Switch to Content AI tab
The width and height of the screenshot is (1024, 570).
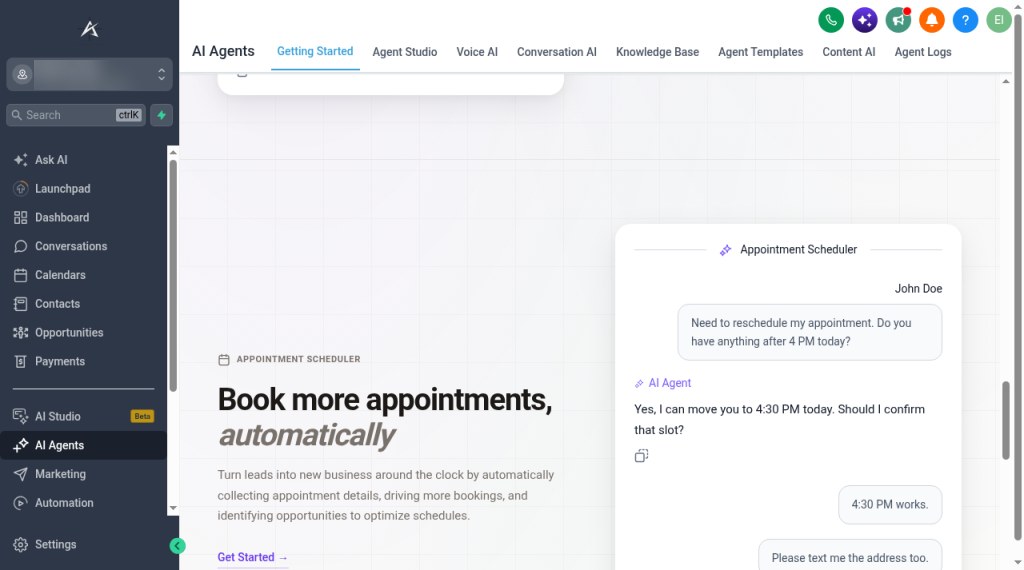(848, 52)
